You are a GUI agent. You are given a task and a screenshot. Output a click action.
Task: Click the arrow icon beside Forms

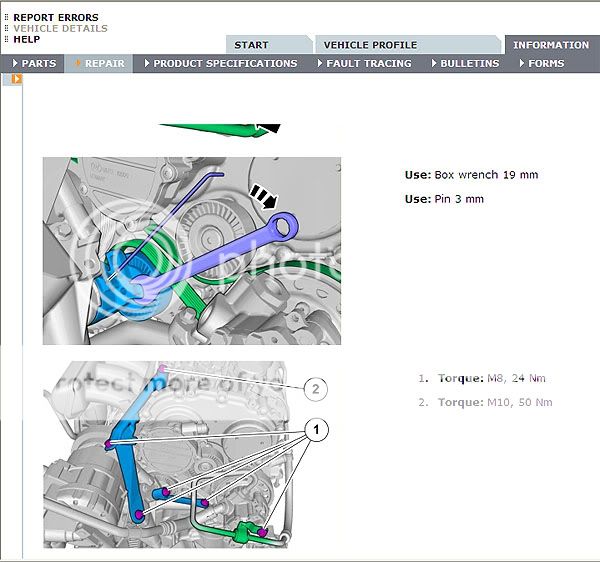click(x=521, y=63)
